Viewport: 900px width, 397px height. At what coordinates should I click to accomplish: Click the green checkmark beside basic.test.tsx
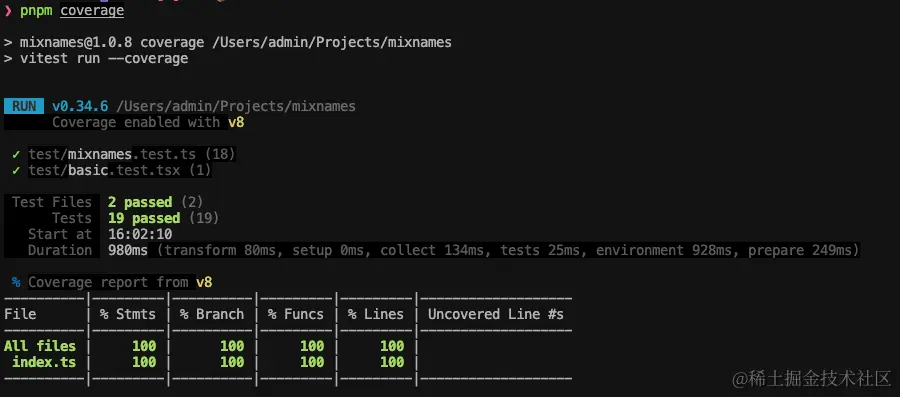[x=16, y=170]
